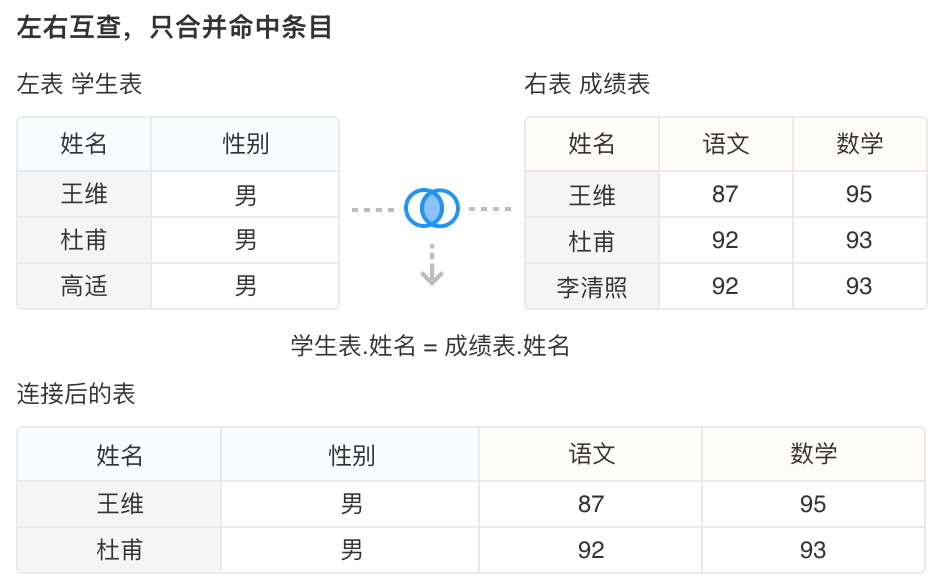Click the 性别 header in the joined result table
This screenshot has width=950, height=586.
pyautogui.click(x=352, y=455)
